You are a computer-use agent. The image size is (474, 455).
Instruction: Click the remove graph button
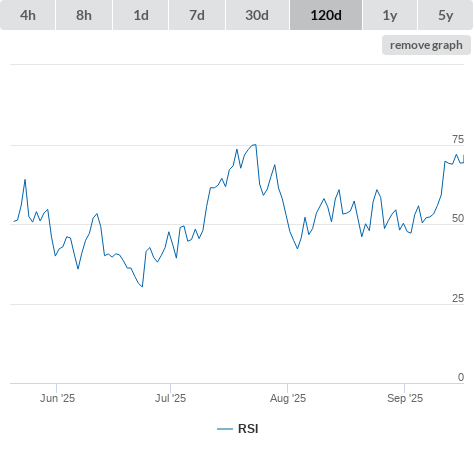coord(426,45)
